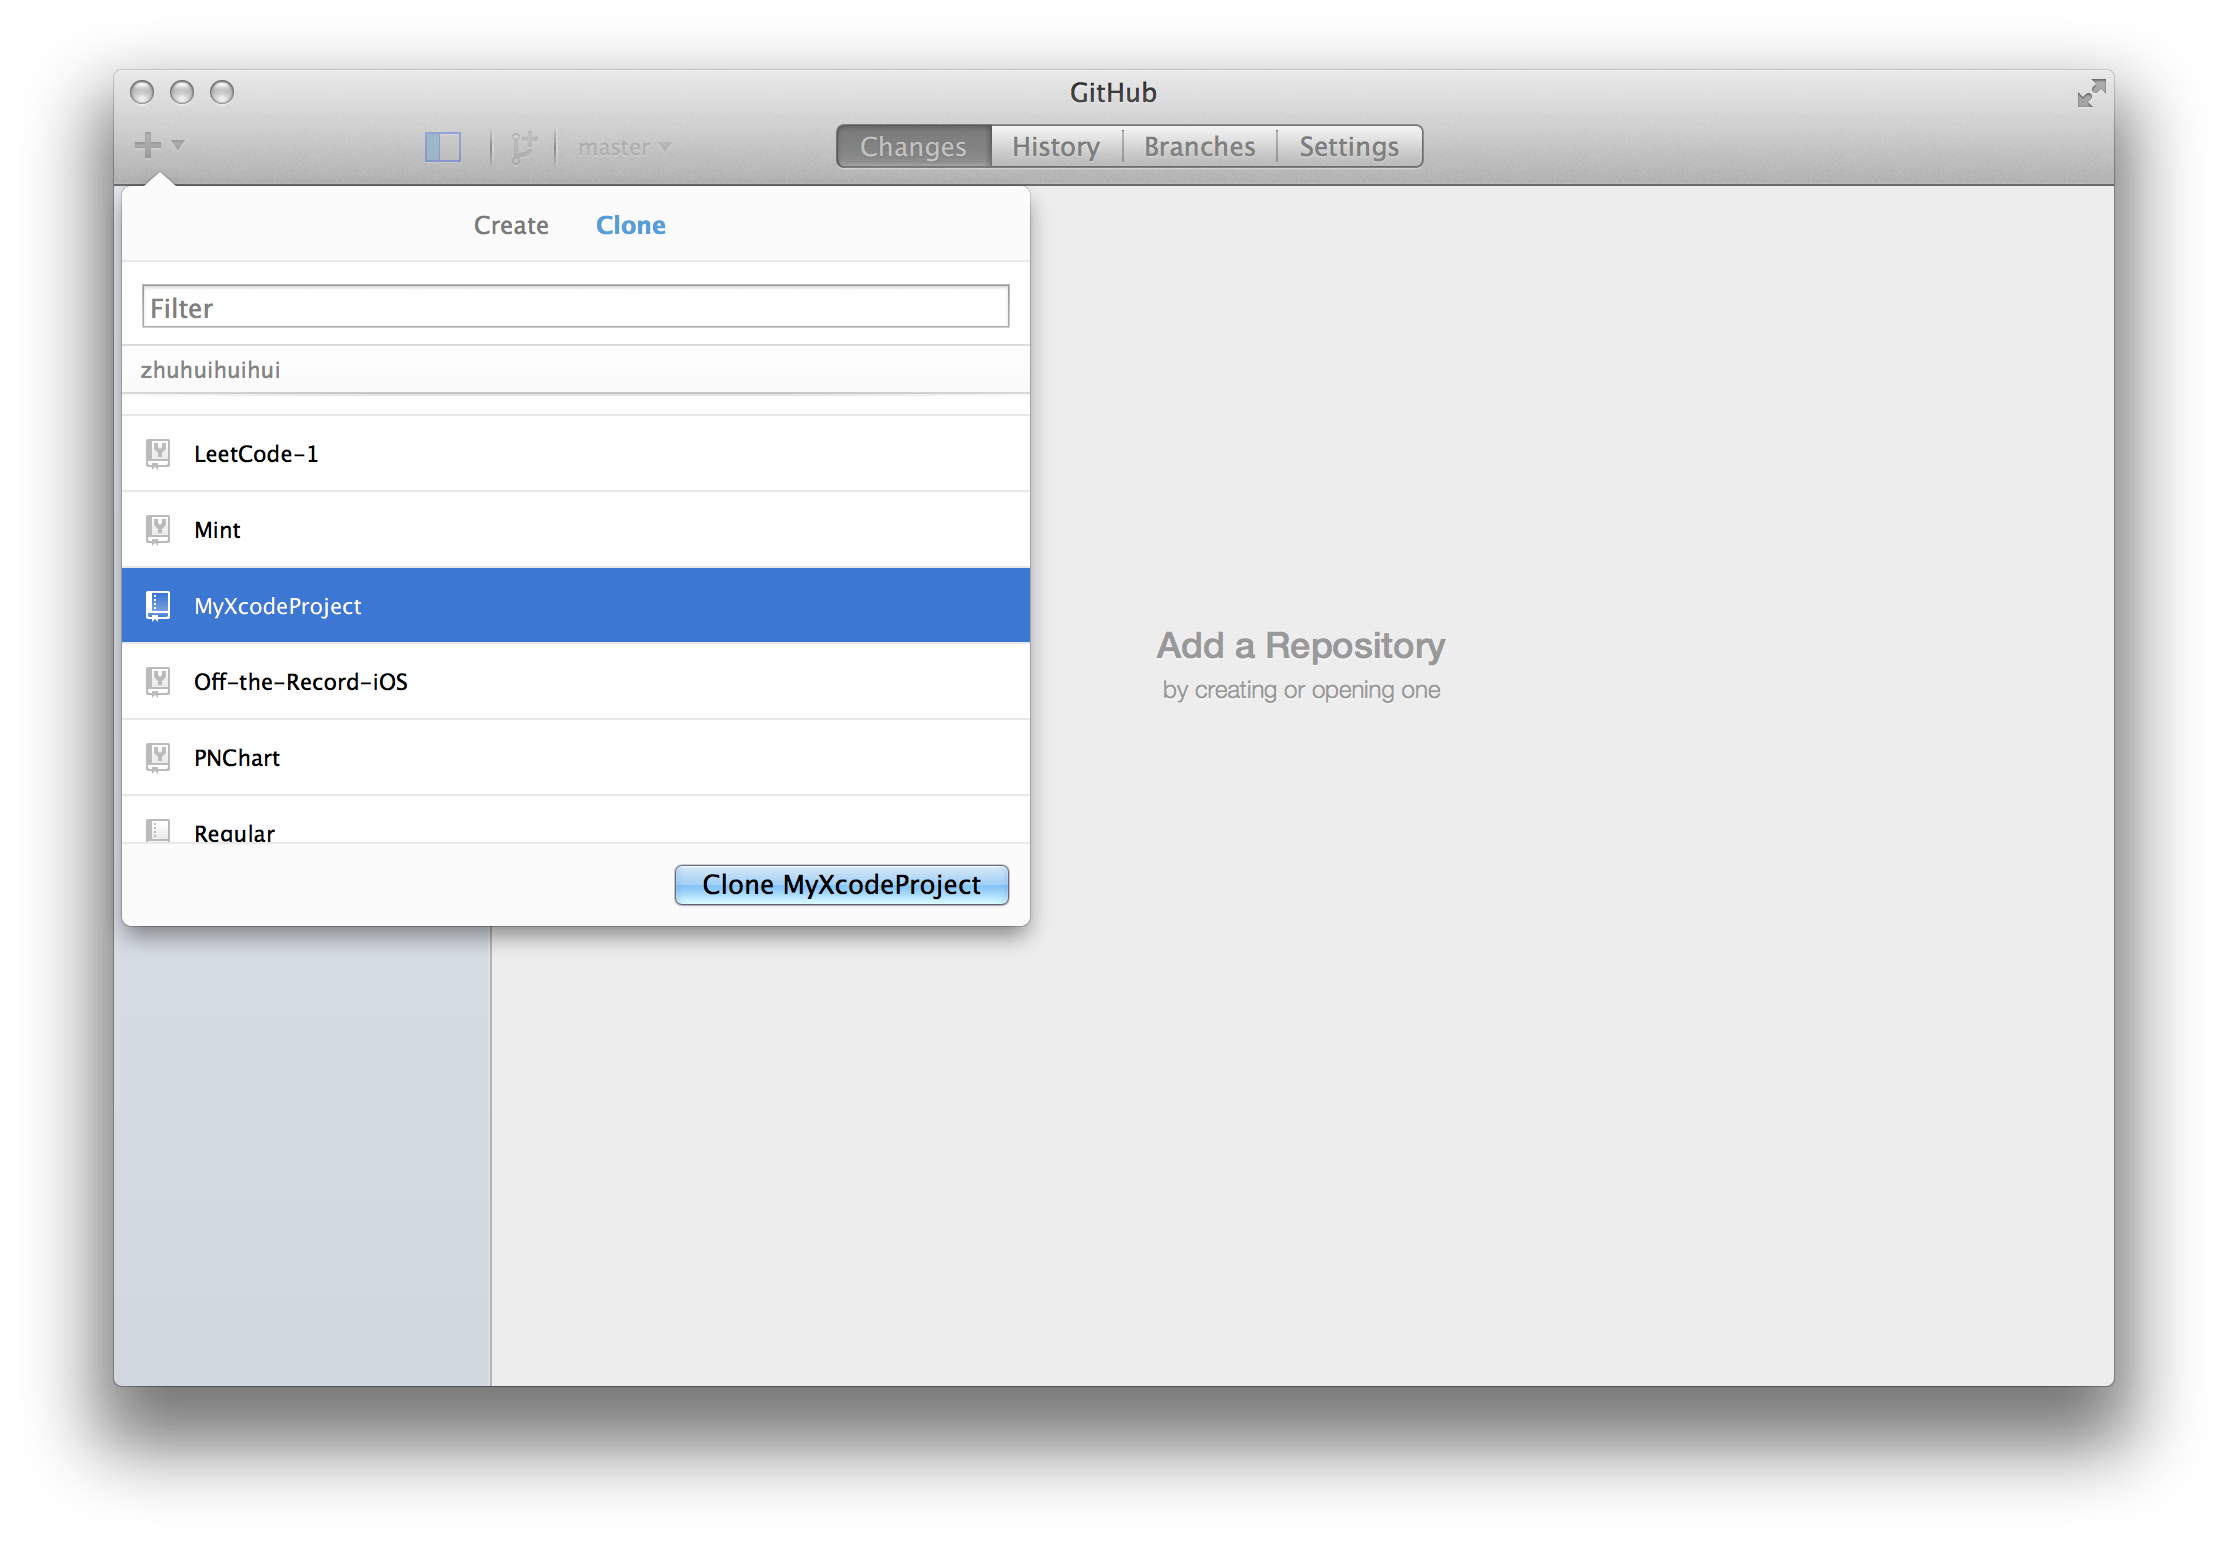Click the zoom window button
This screenshot has height=1544, width=2228.
[222, 92]
